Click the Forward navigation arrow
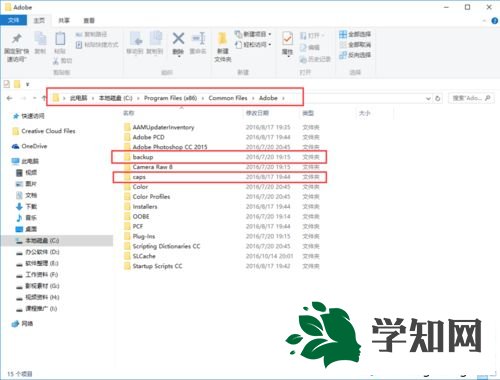Screen dimensions: 500x380 [23, 98]
